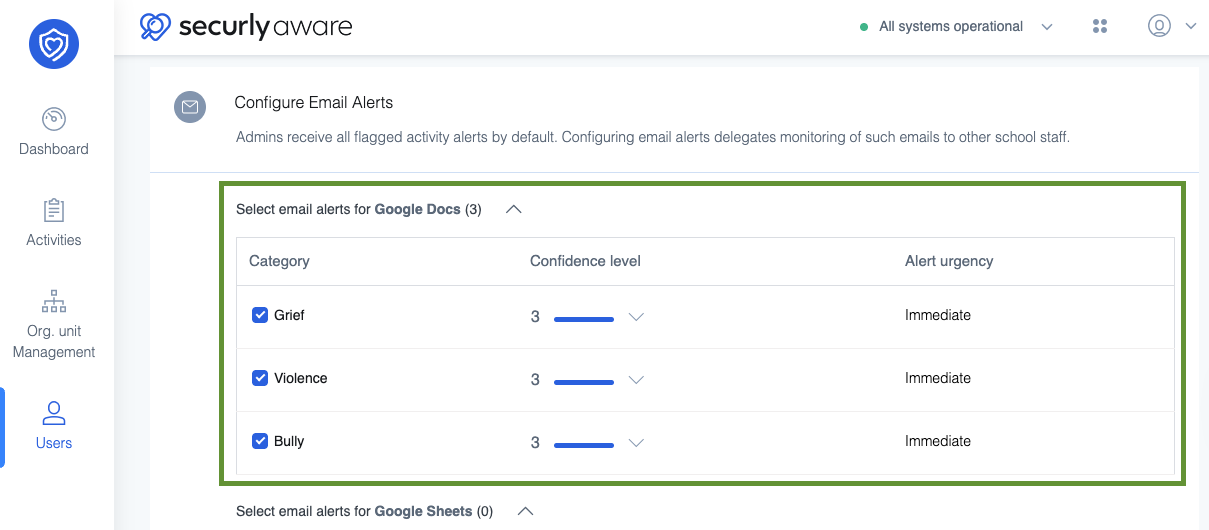
Task: Click the confidence value 3 in Violence row
Action: click(x=535, y=380)
